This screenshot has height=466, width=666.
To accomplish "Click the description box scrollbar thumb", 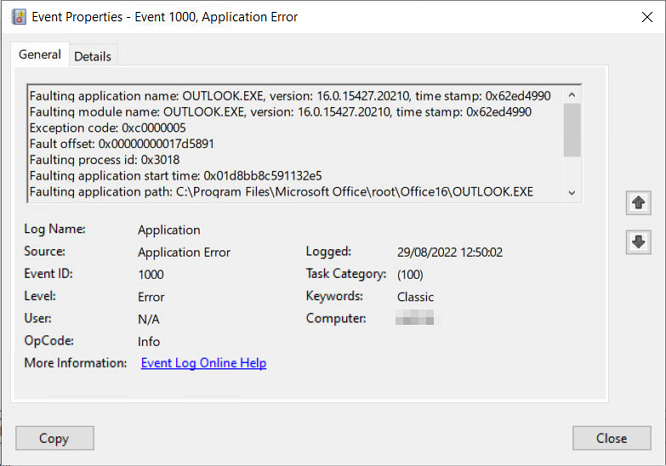I will click(x=572, y=130).
